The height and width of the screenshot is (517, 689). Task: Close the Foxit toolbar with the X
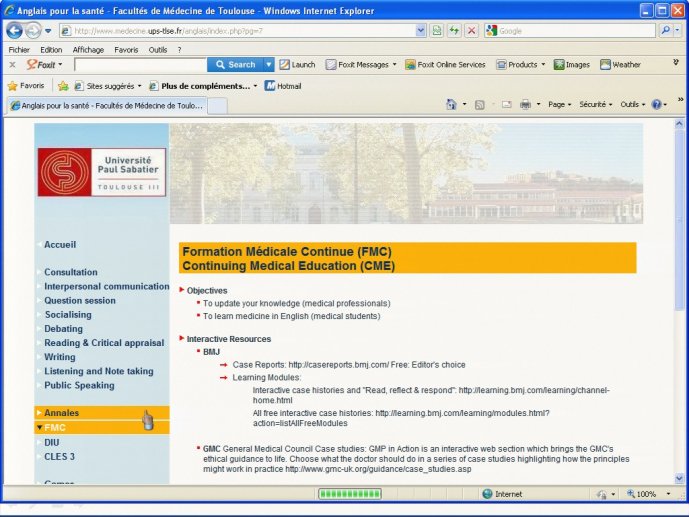click(12, 65)
